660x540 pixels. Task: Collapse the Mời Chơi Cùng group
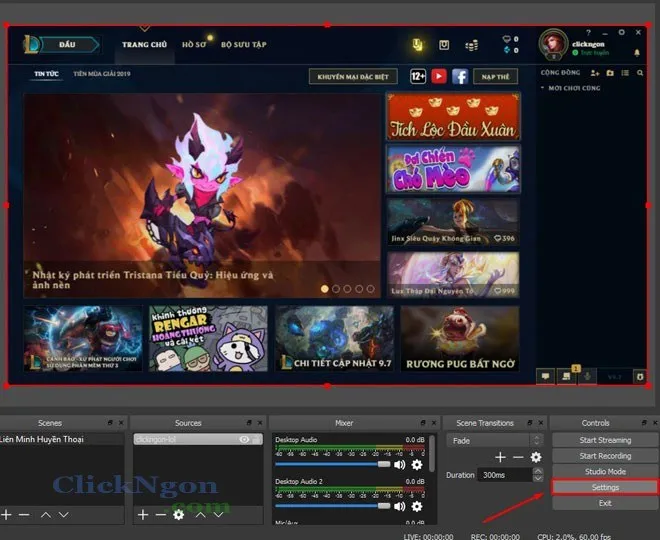[543, 88]
